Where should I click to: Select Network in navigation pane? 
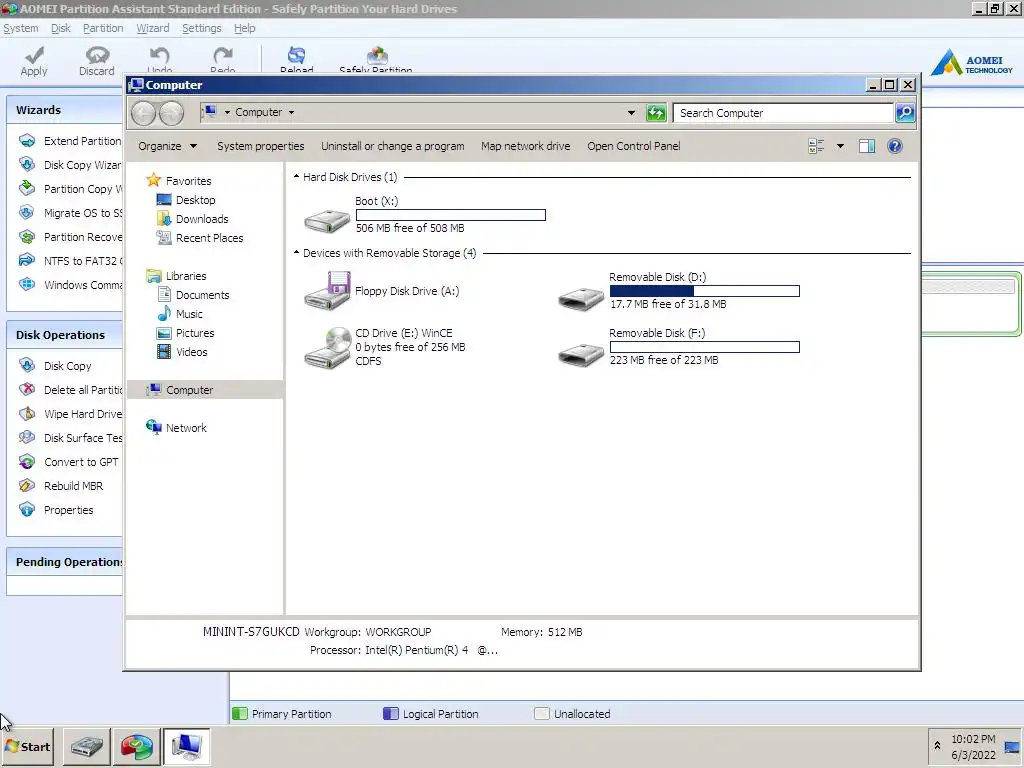[x=176, y=428]
